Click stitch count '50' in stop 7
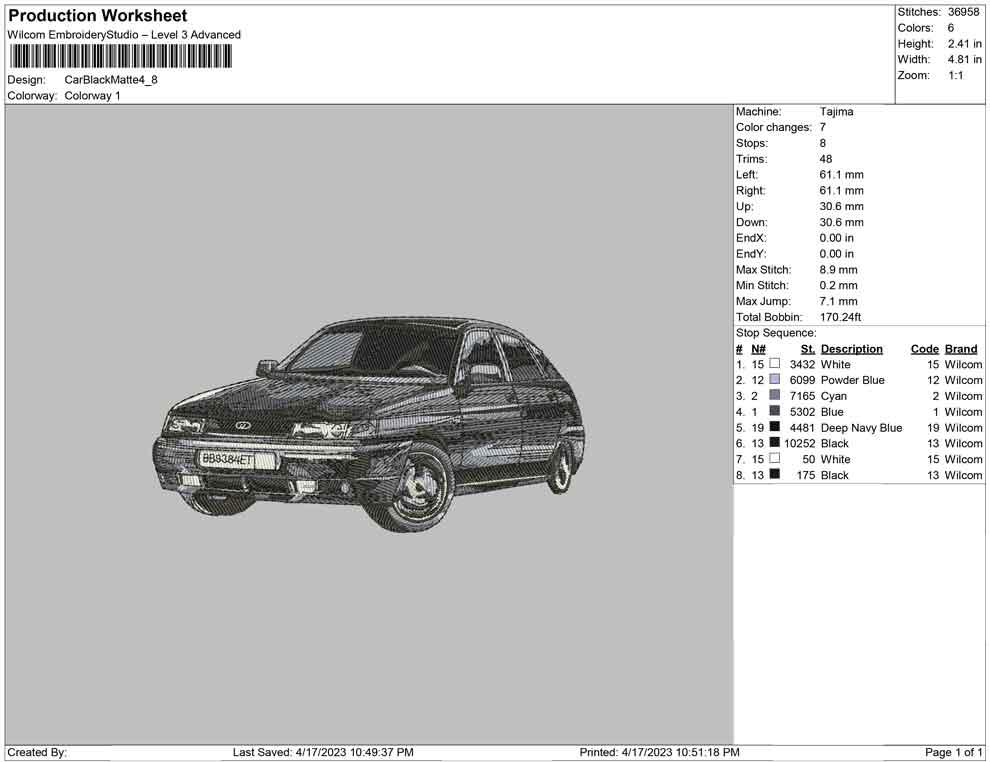990x762 pixels. pos(809,459)
